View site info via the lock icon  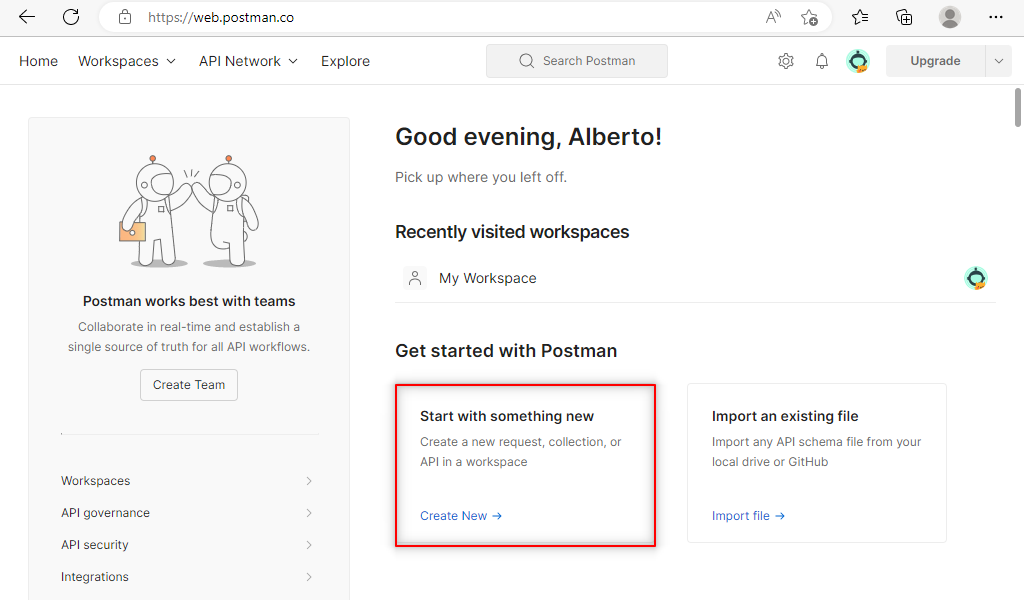125,17
